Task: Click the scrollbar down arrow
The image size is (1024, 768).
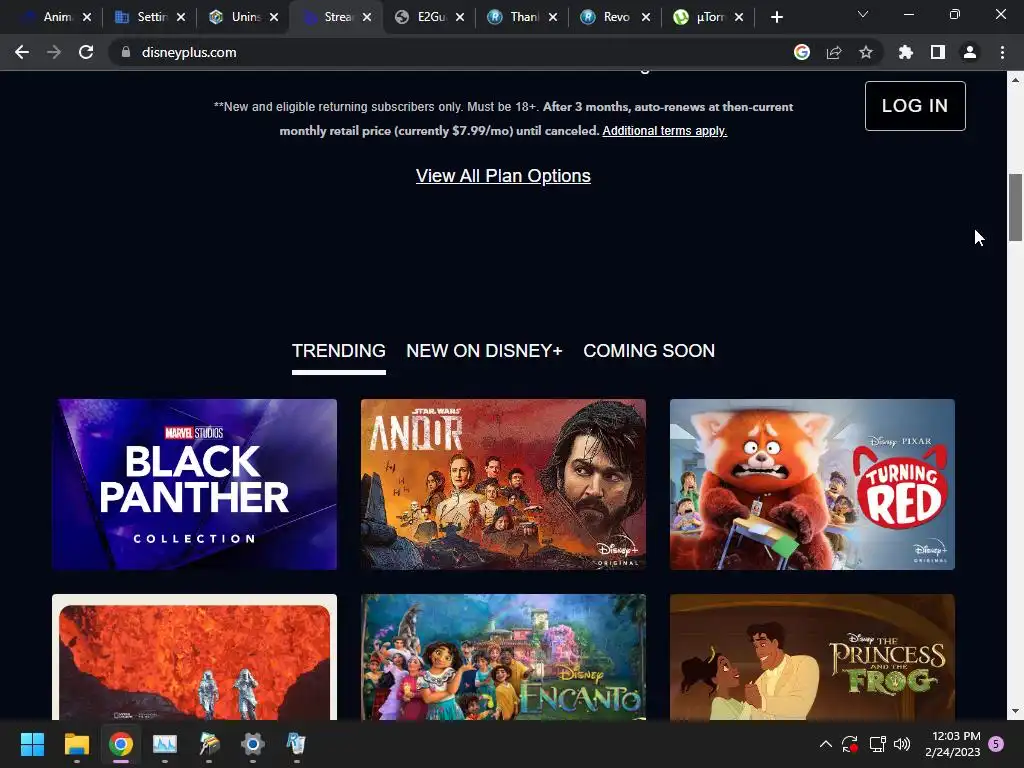Action: click(x=1015, y=711)
